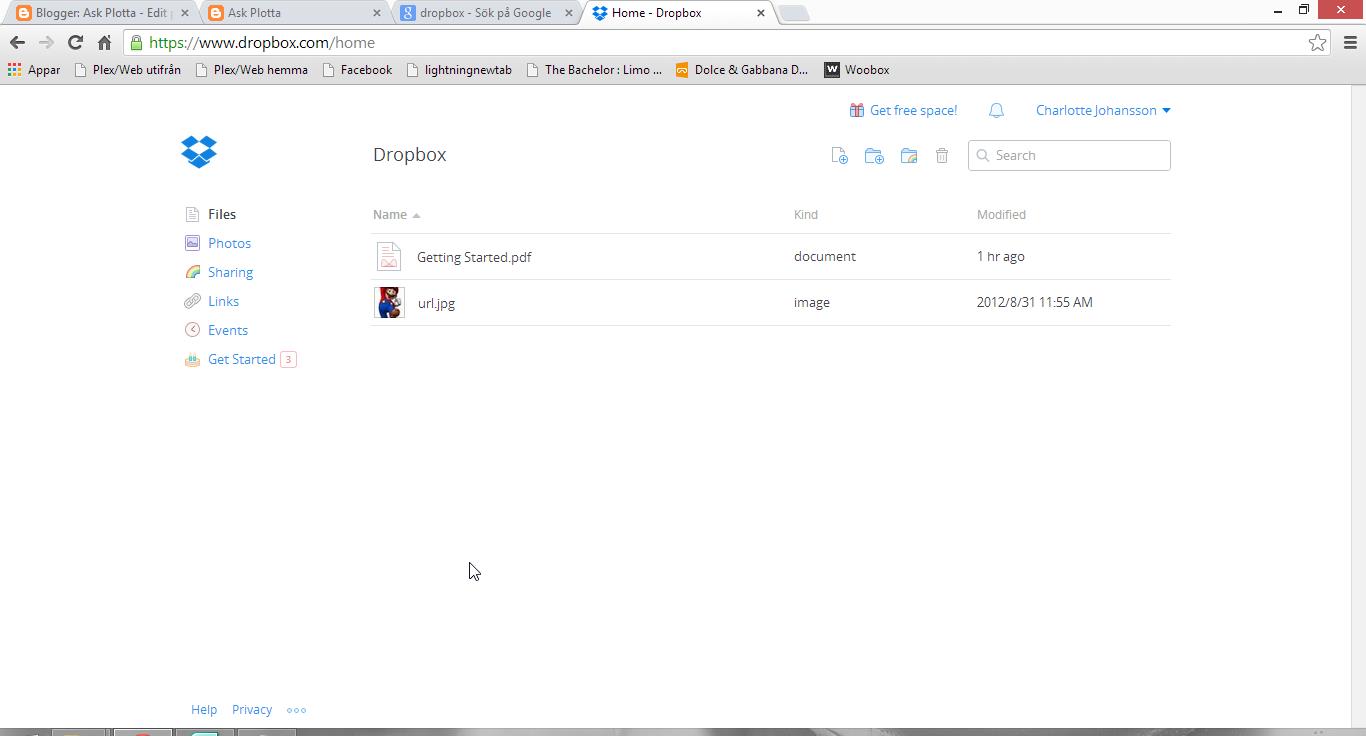Click the address bar URL

pos(262,42)
